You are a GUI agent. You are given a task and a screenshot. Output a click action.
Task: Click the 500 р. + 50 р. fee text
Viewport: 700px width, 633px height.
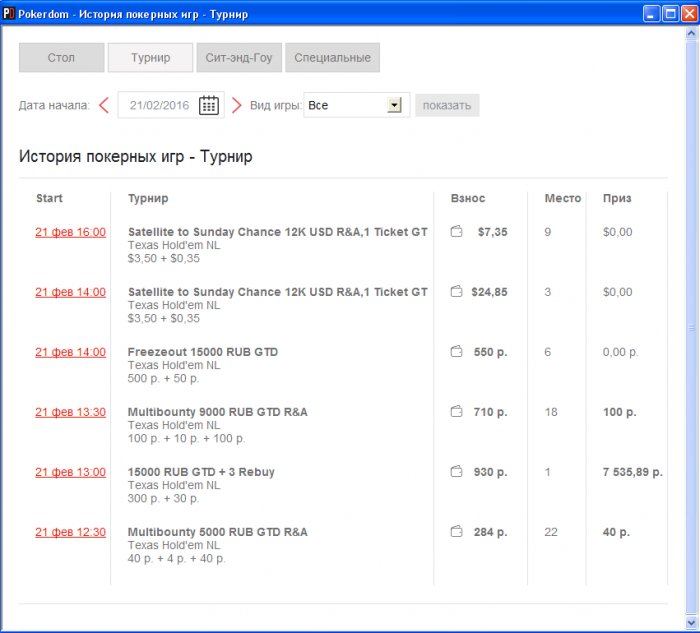(163, 378)
